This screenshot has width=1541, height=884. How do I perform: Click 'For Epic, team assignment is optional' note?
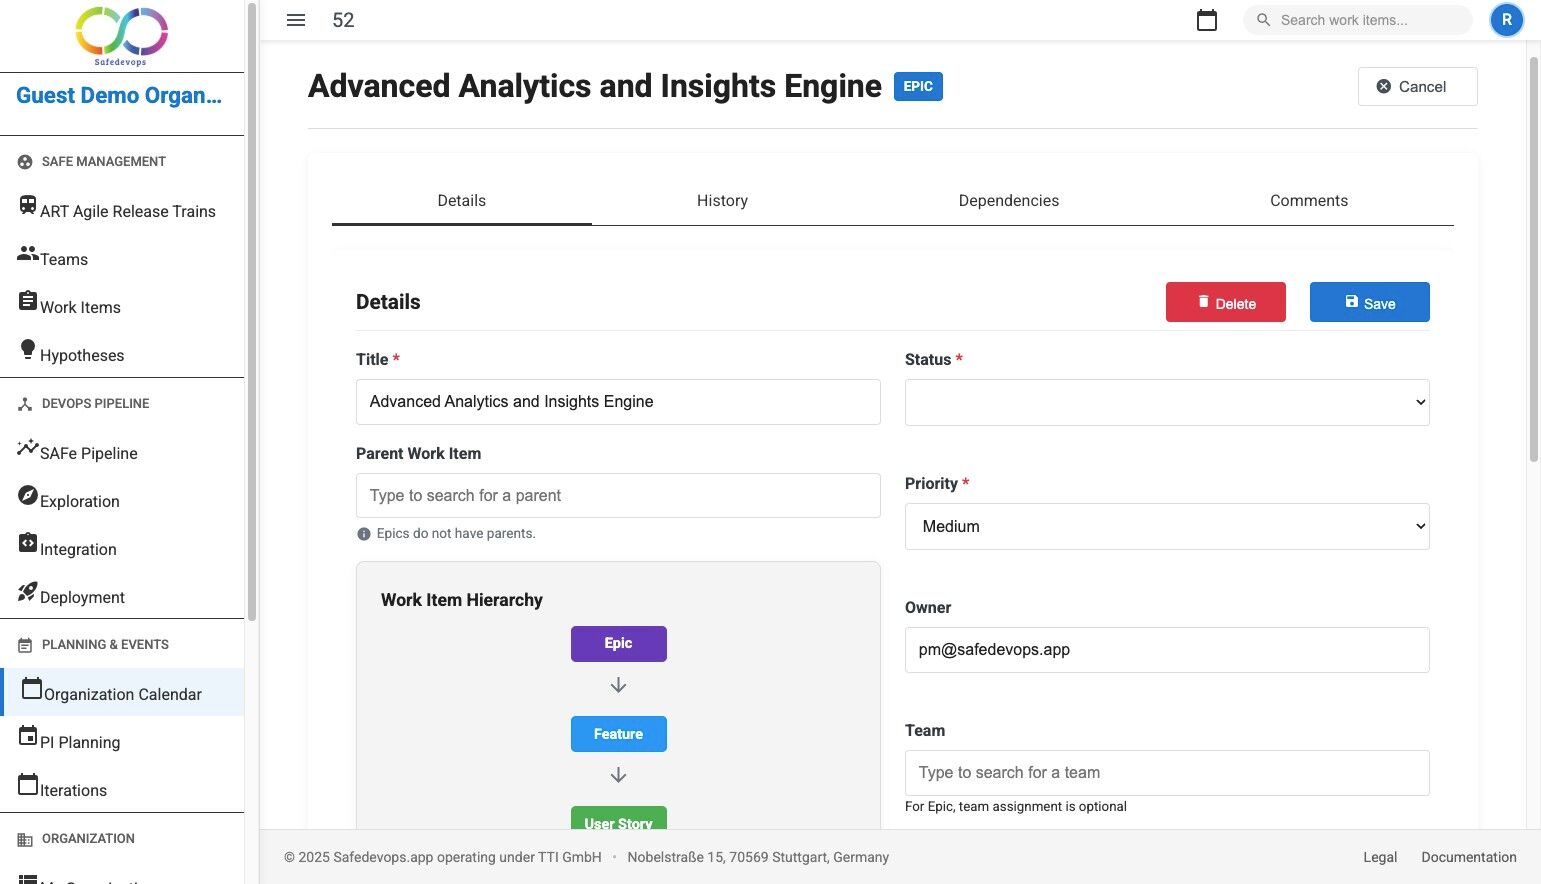tap(1016, 807)
